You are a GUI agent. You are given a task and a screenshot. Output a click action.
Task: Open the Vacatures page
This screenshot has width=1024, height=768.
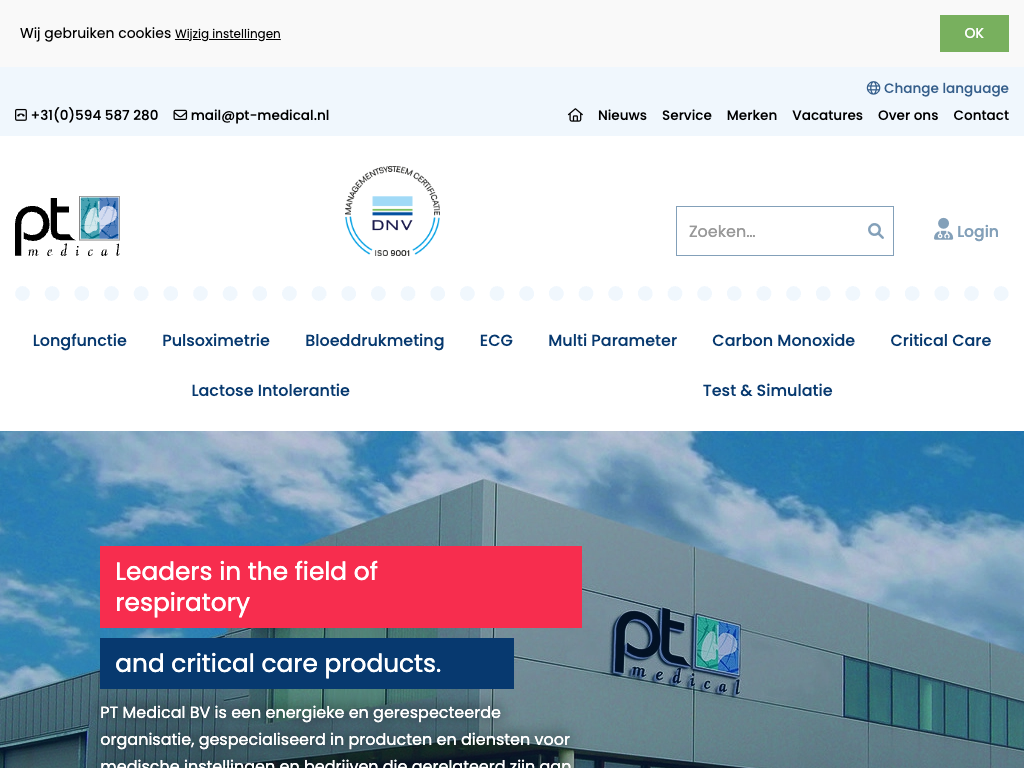pos(827,115)
